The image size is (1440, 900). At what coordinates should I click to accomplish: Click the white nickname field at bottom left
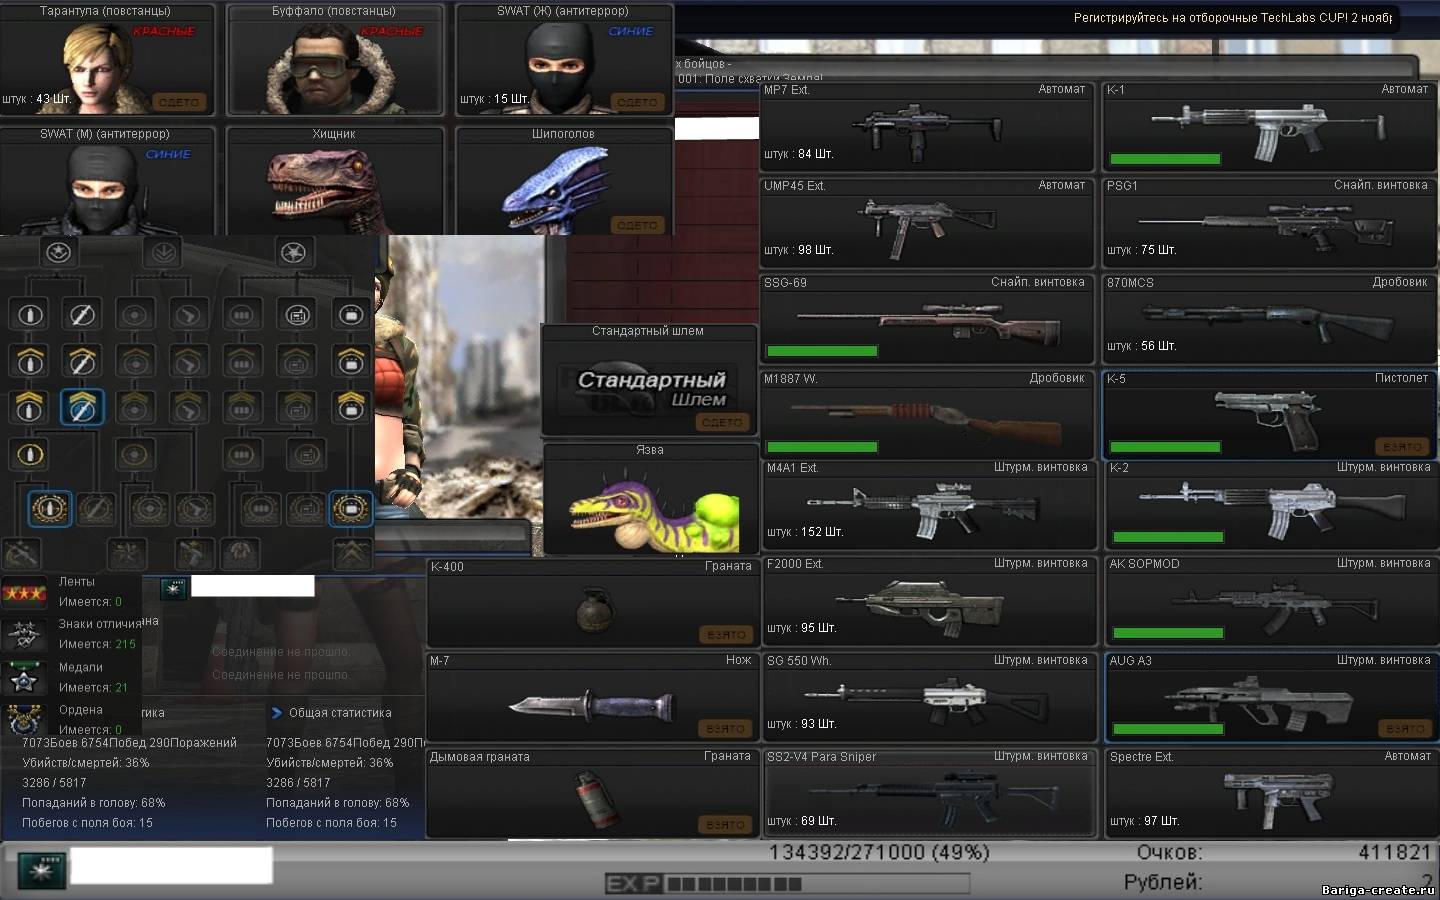point(171,866)
